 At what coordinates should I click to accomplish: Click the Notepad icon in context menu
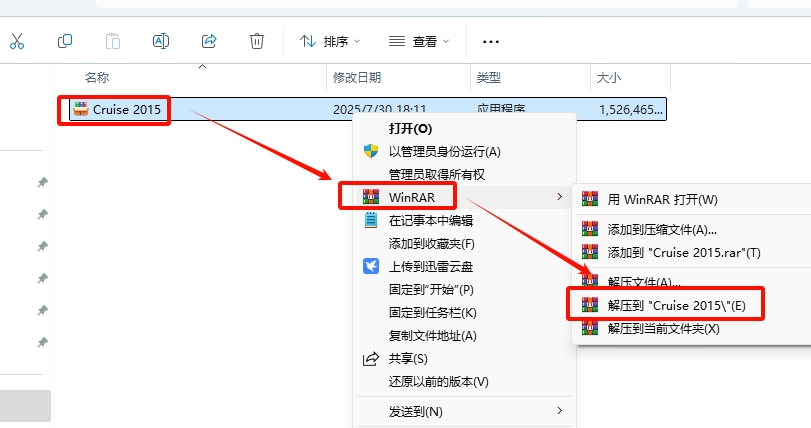[371, 220]
